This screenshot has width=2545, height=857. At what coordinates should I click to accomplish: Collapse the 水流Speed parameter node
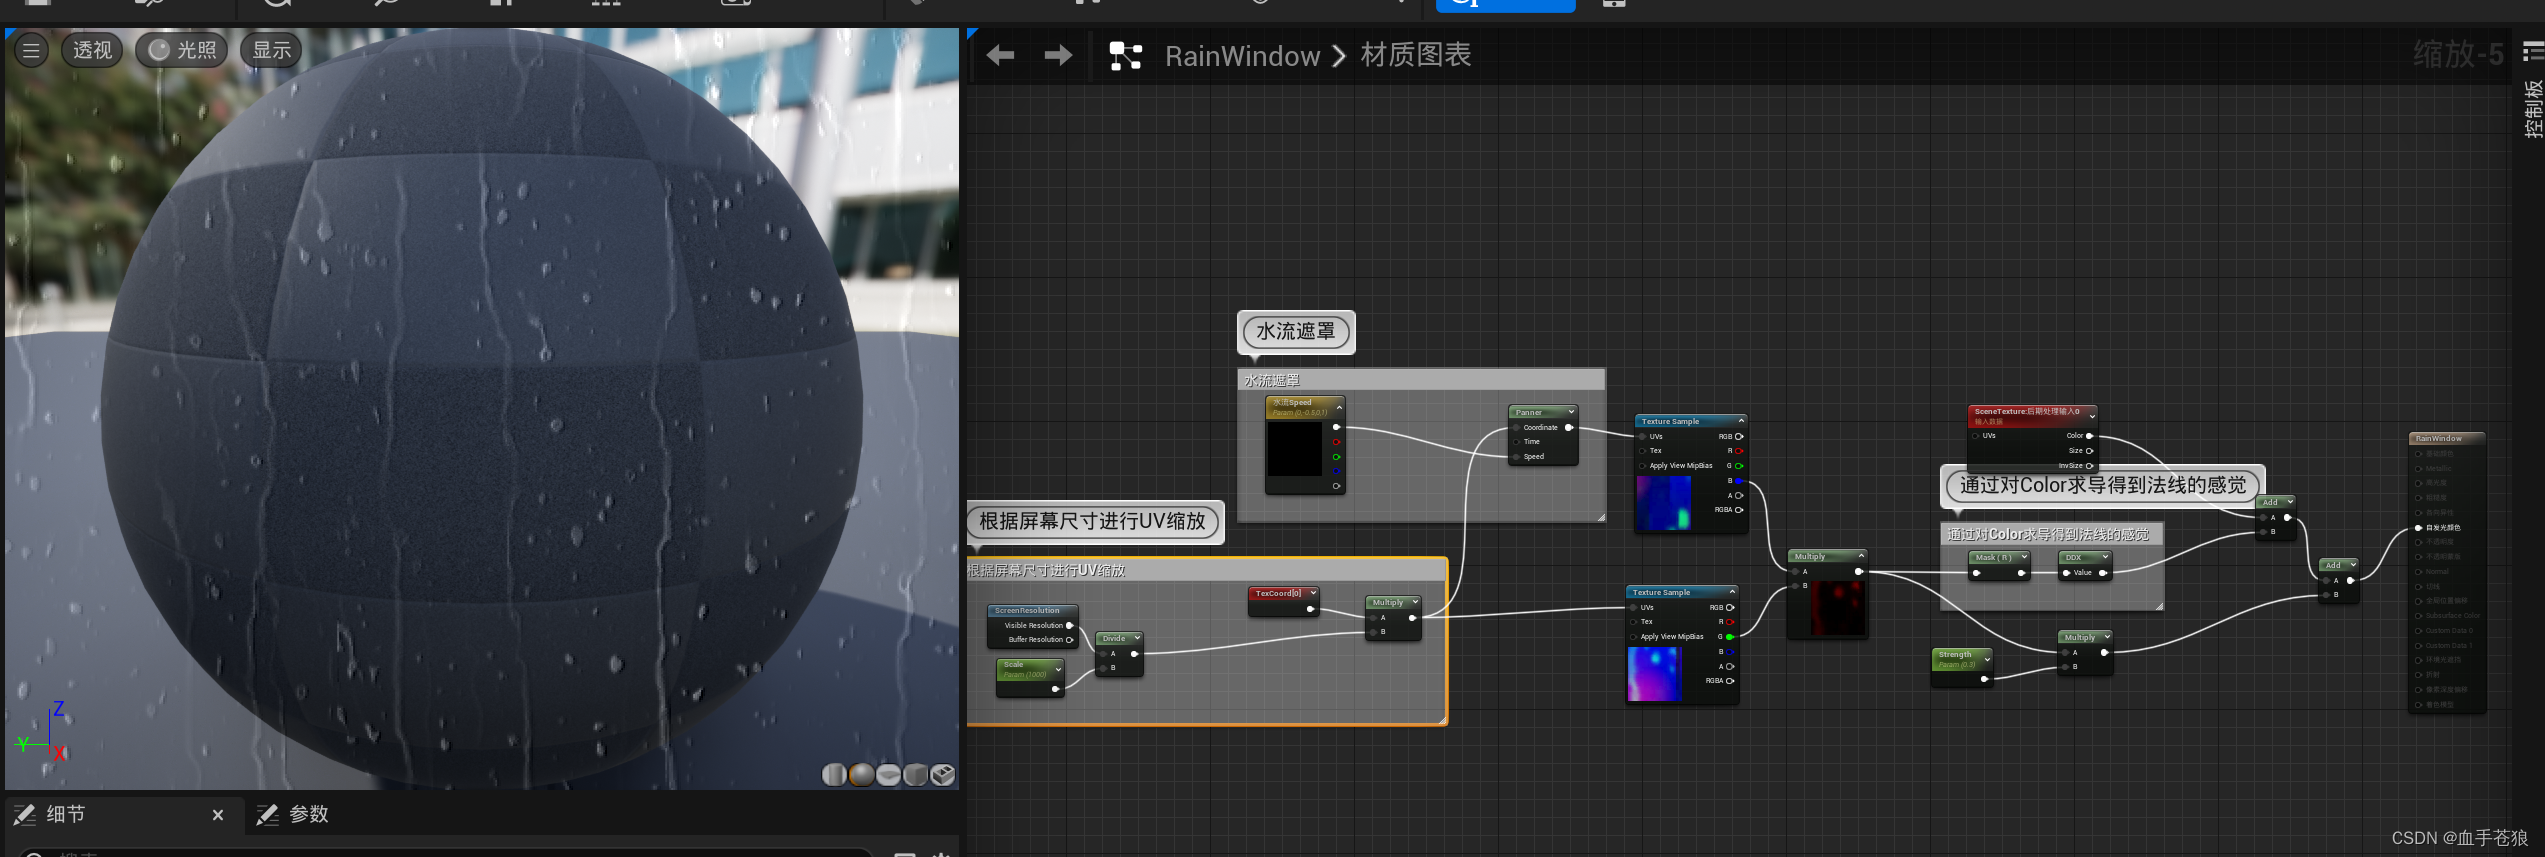click(1339, 407)
